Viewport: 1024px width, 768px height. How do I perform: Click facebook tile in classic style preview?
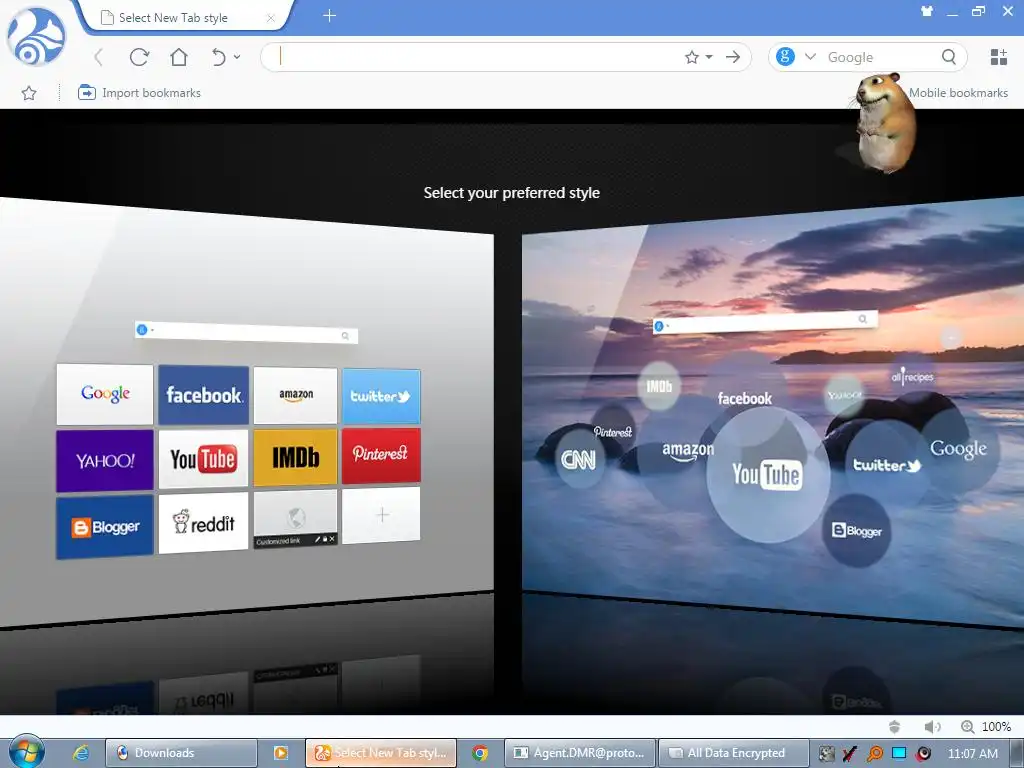point(203,395)
